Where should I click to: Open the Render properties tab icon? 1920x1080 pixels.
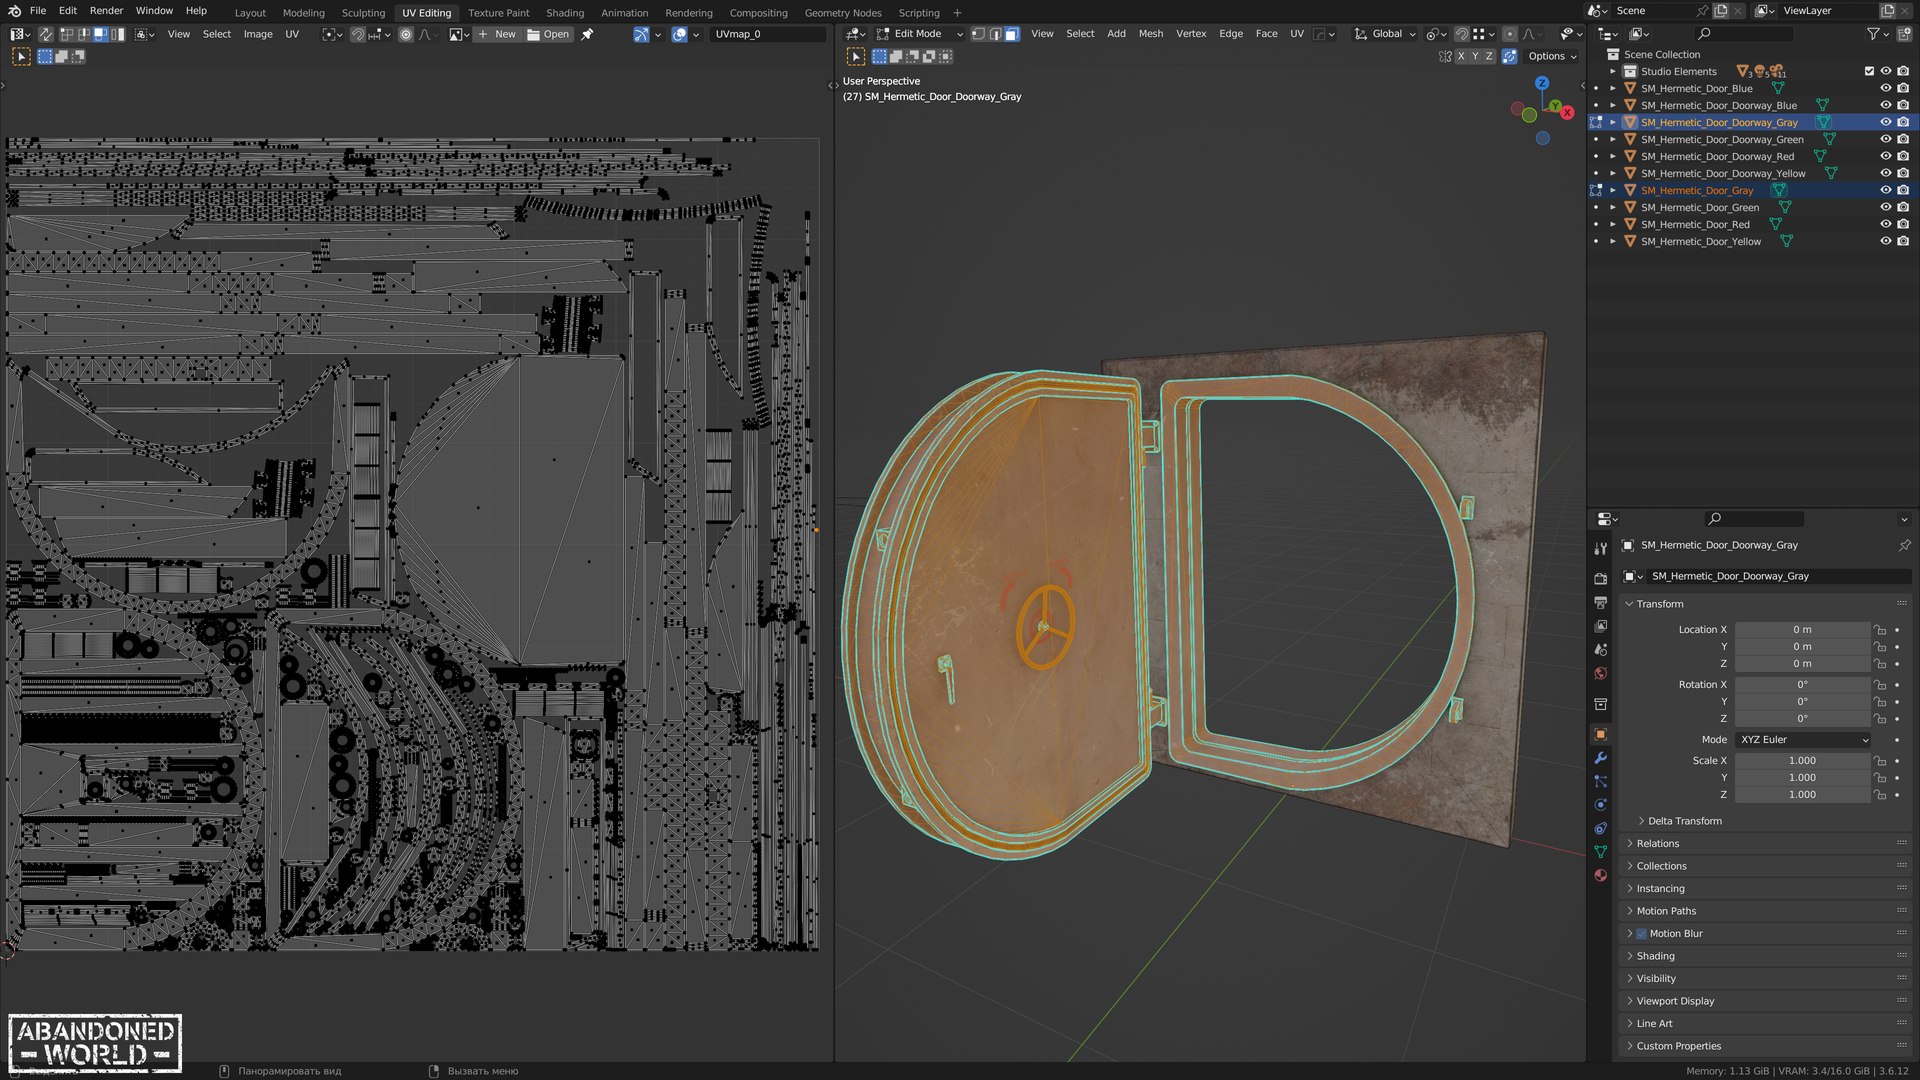1600,579
